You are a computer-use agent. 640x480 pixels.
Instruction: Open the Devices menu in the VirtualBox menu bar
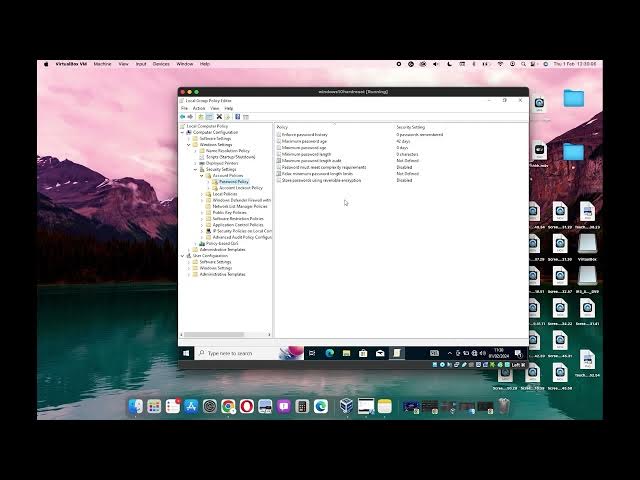161,64
